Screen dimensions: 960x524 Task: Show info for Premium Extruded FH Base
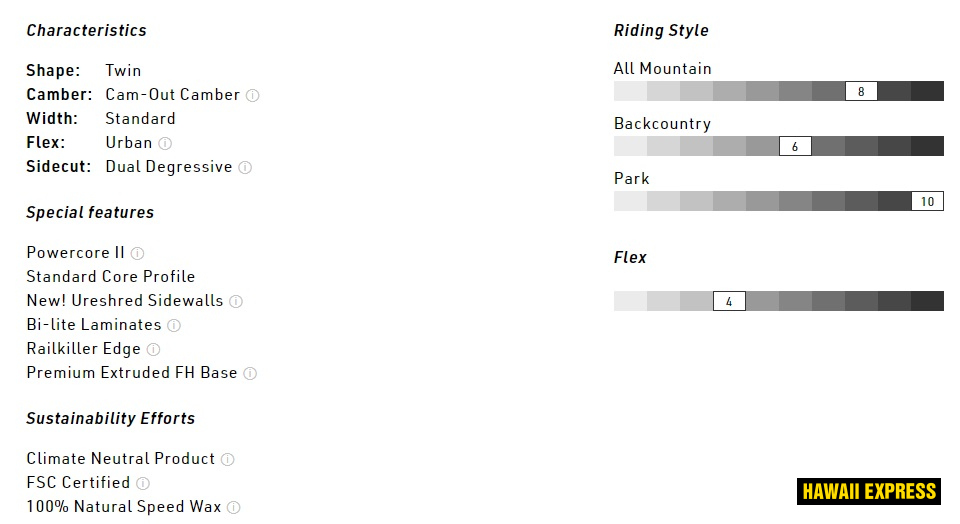[250, 374]
